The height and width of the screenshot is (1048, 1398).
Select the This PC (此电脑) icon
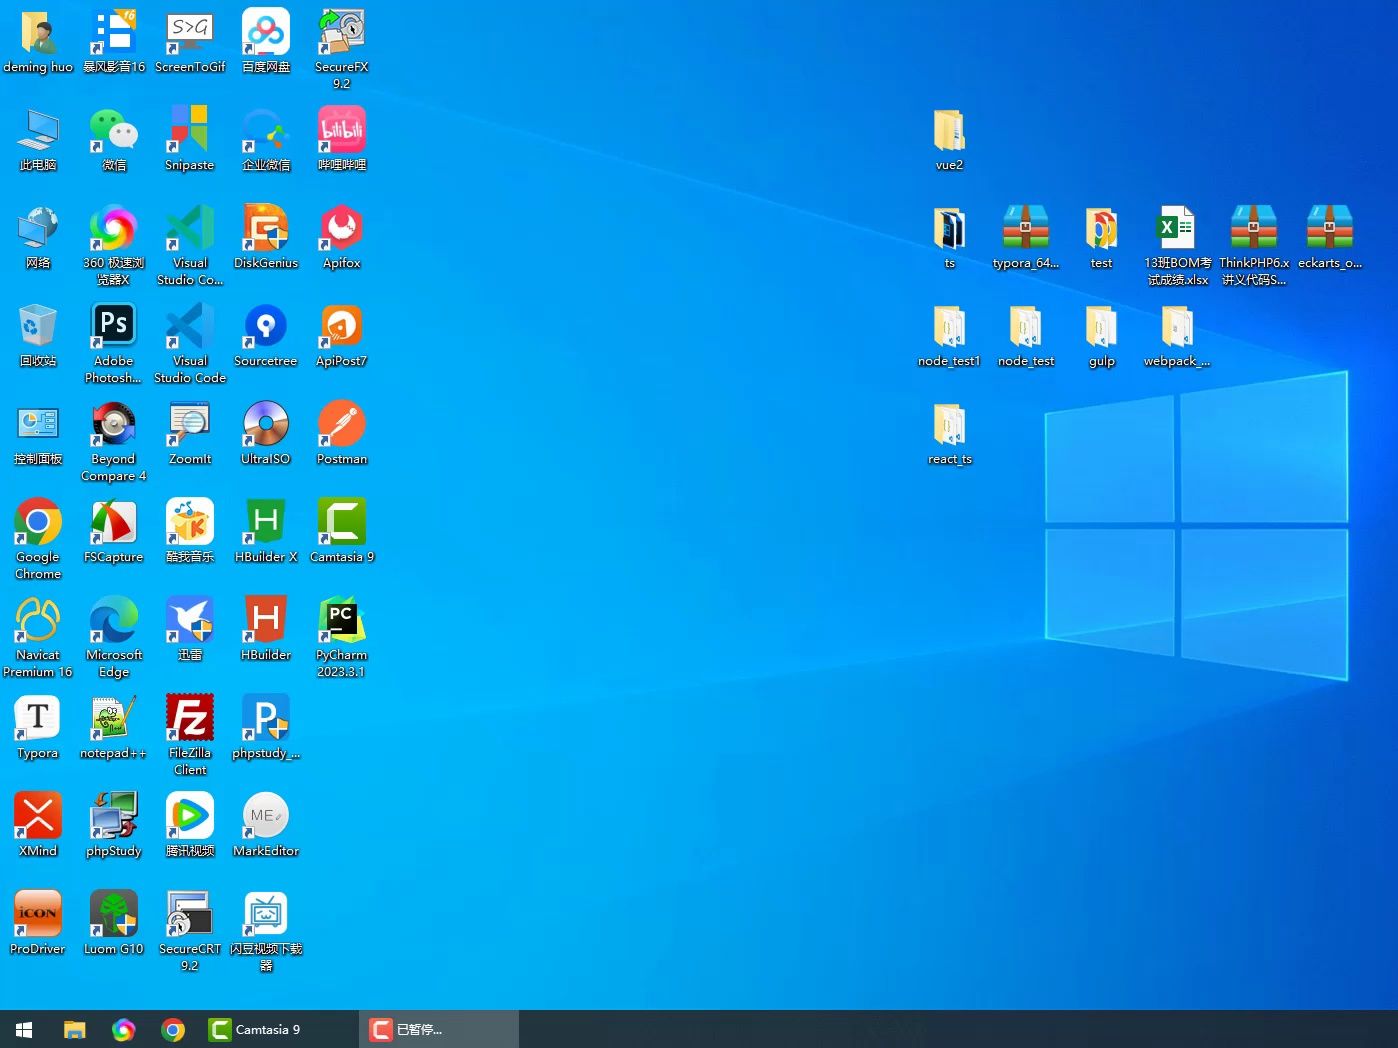(38, 140)
